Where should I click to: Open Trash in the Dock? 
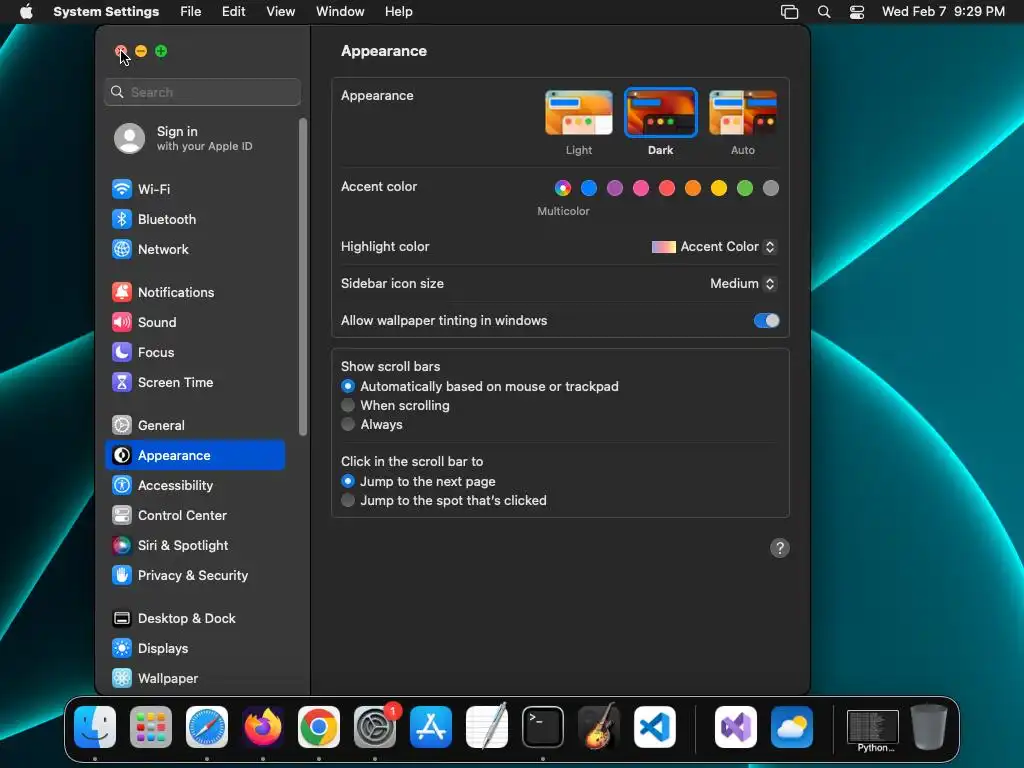(x=929, y=727)
